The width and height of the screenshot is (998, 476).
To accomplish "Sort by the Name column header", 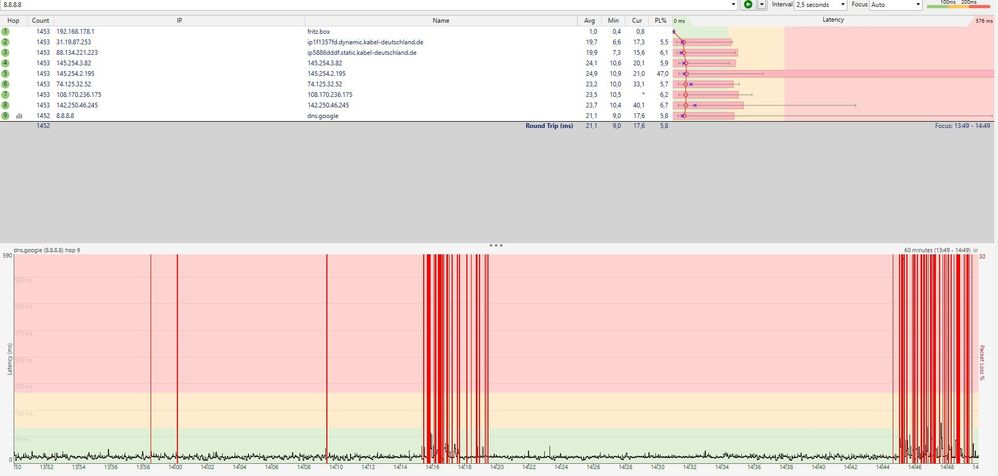I will 441,20.
